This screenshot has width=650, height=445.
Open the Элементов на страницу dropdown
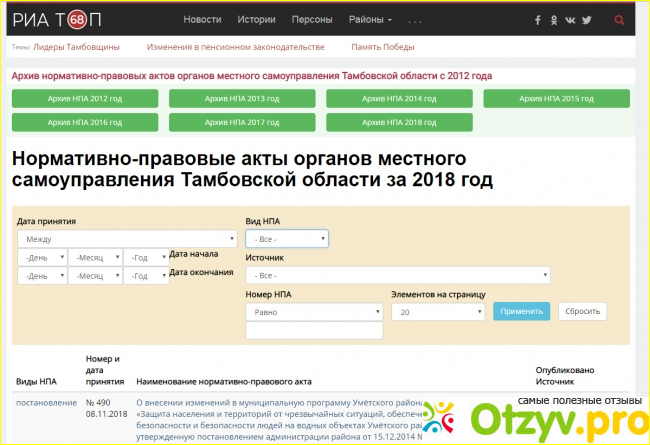437,312
